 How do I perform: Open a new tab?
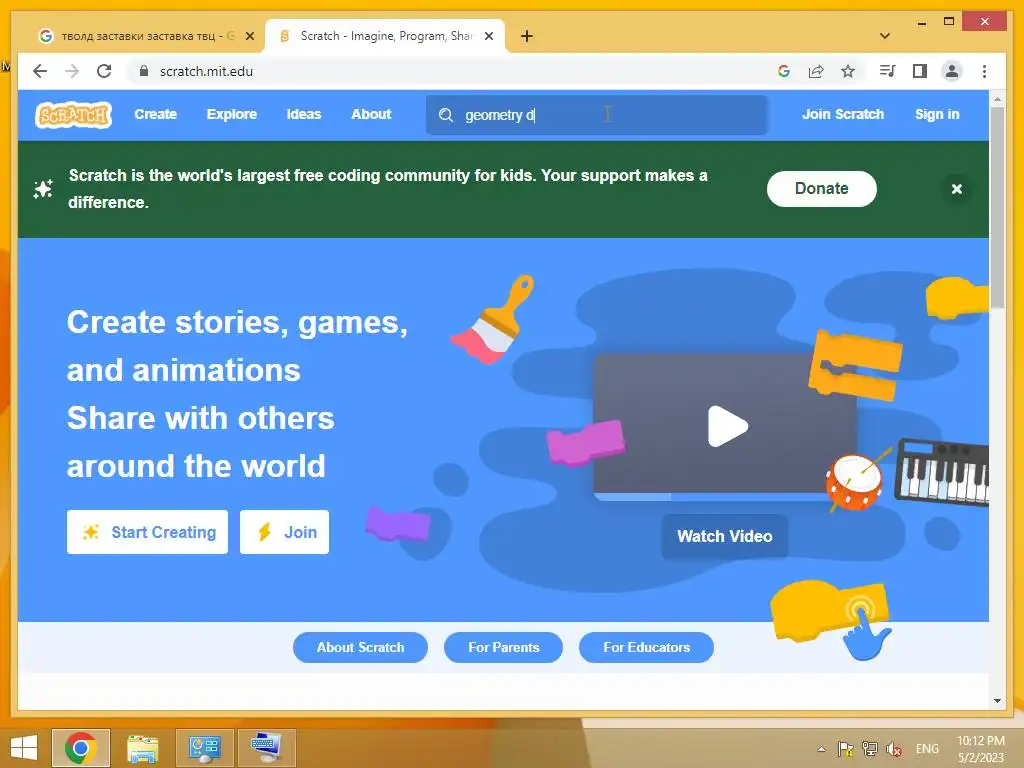point(527,36)
